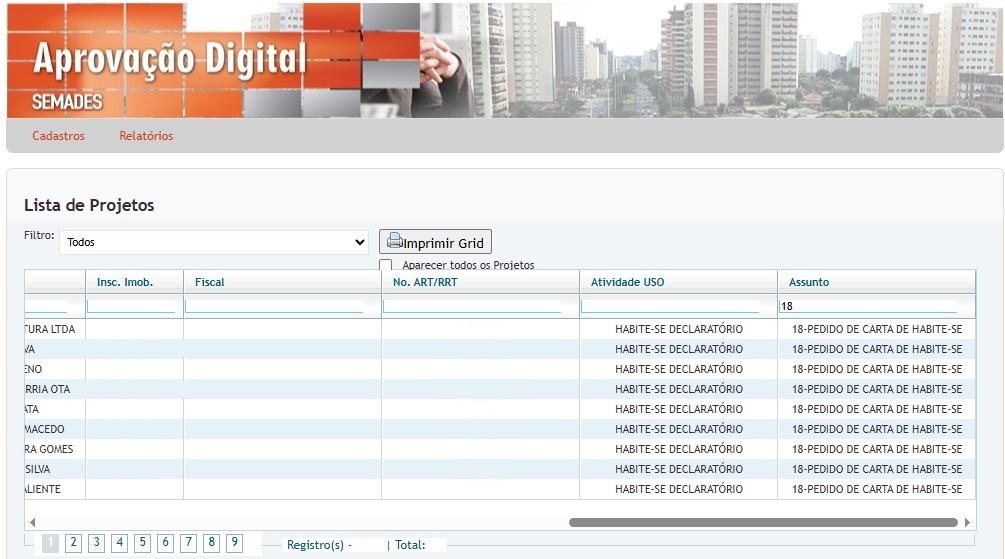This screenshot has width=1005, height=559.
Task: Click the scroll left arrow of the grid
Action: (32, 522)
